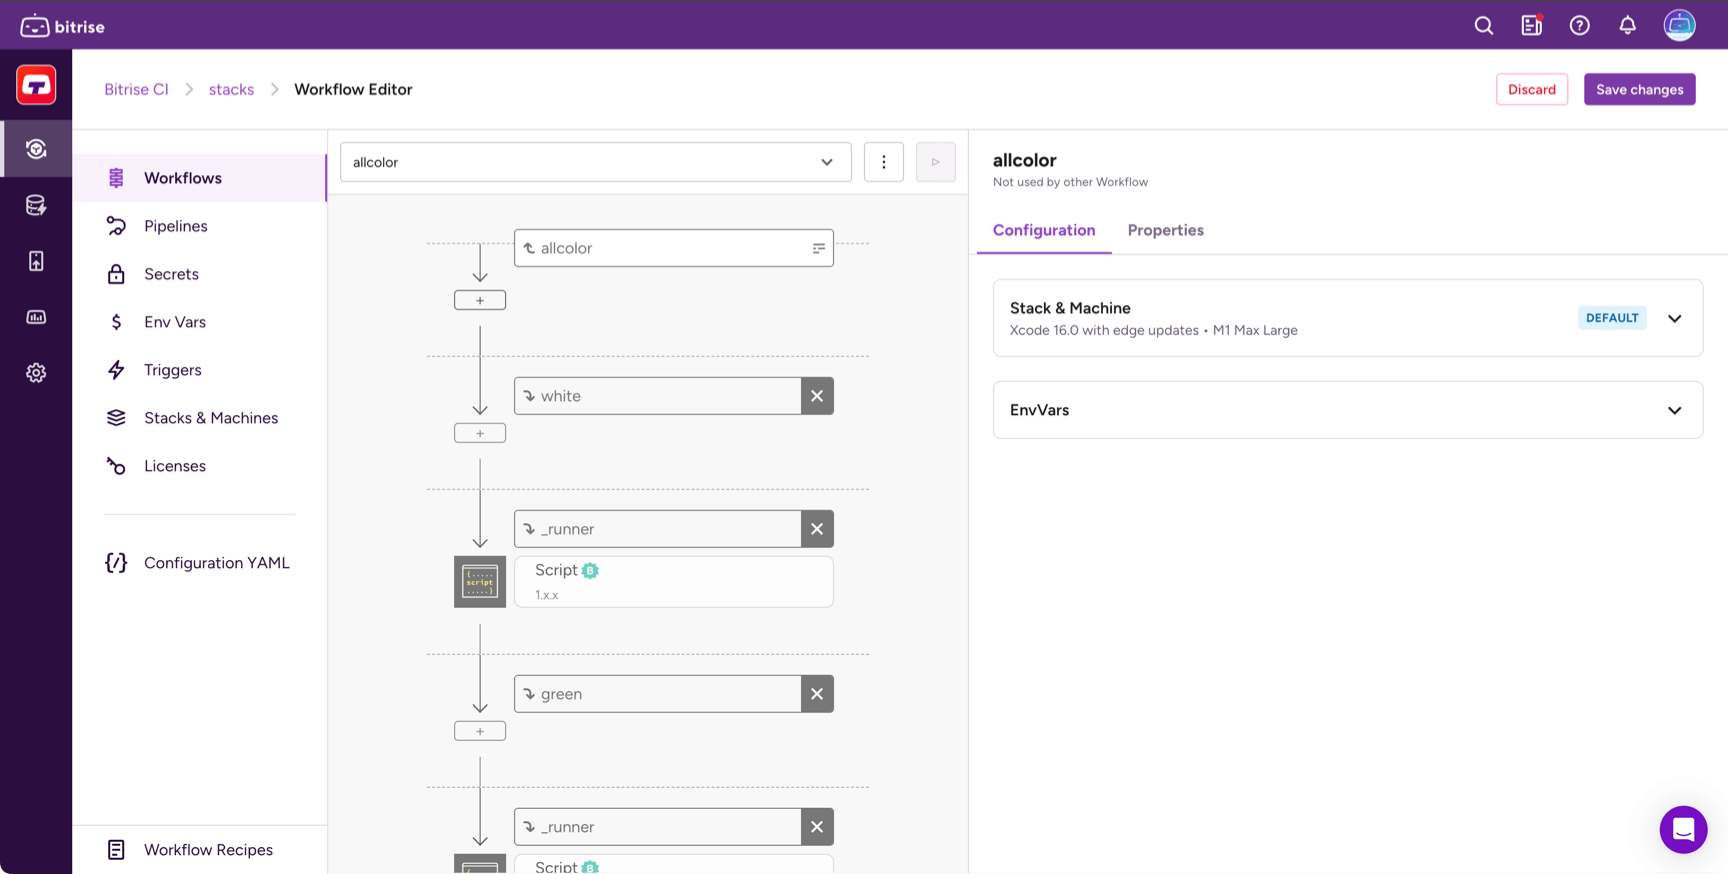This screenshot has height=874, width=1728.
Task: Click the Discard button
Action: (x=1532, y=89)
